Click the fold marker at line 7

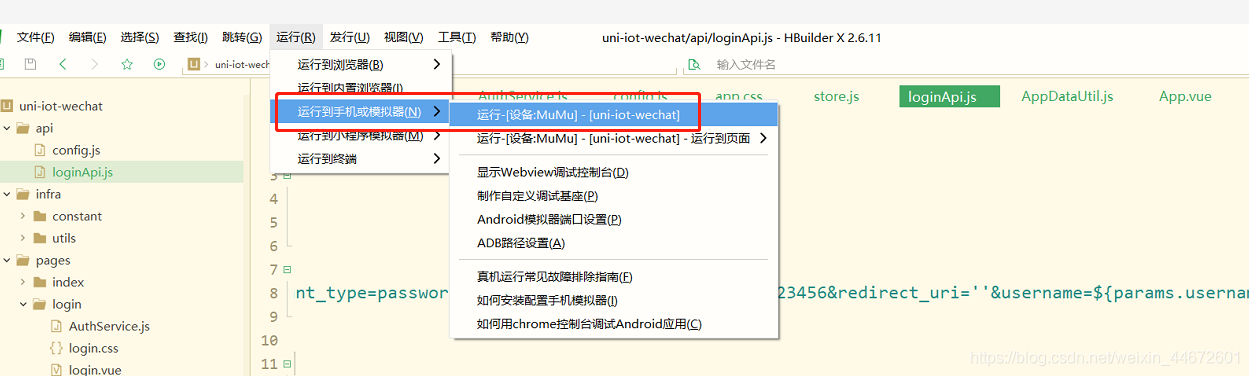tap(287, 269)
